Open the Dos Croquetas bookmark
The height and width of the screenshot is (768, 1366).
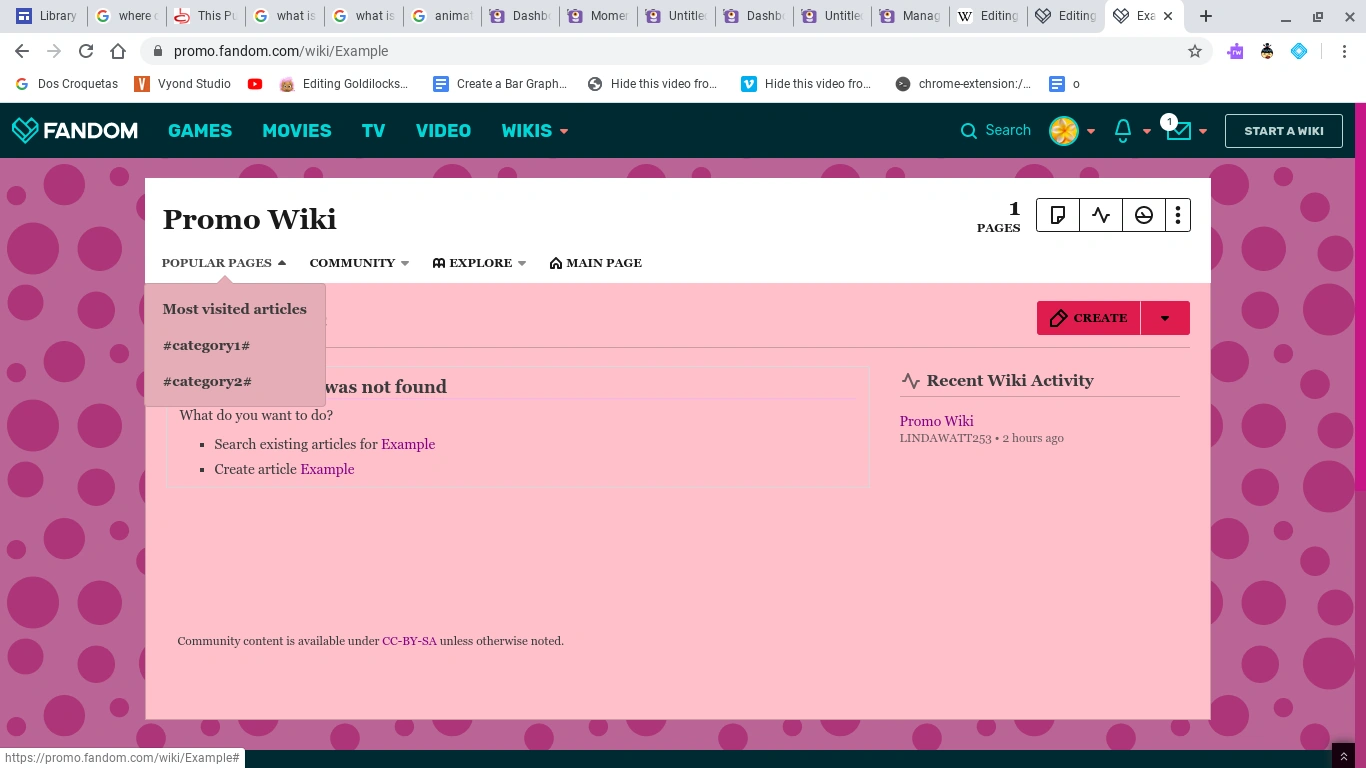click(67, 84)
